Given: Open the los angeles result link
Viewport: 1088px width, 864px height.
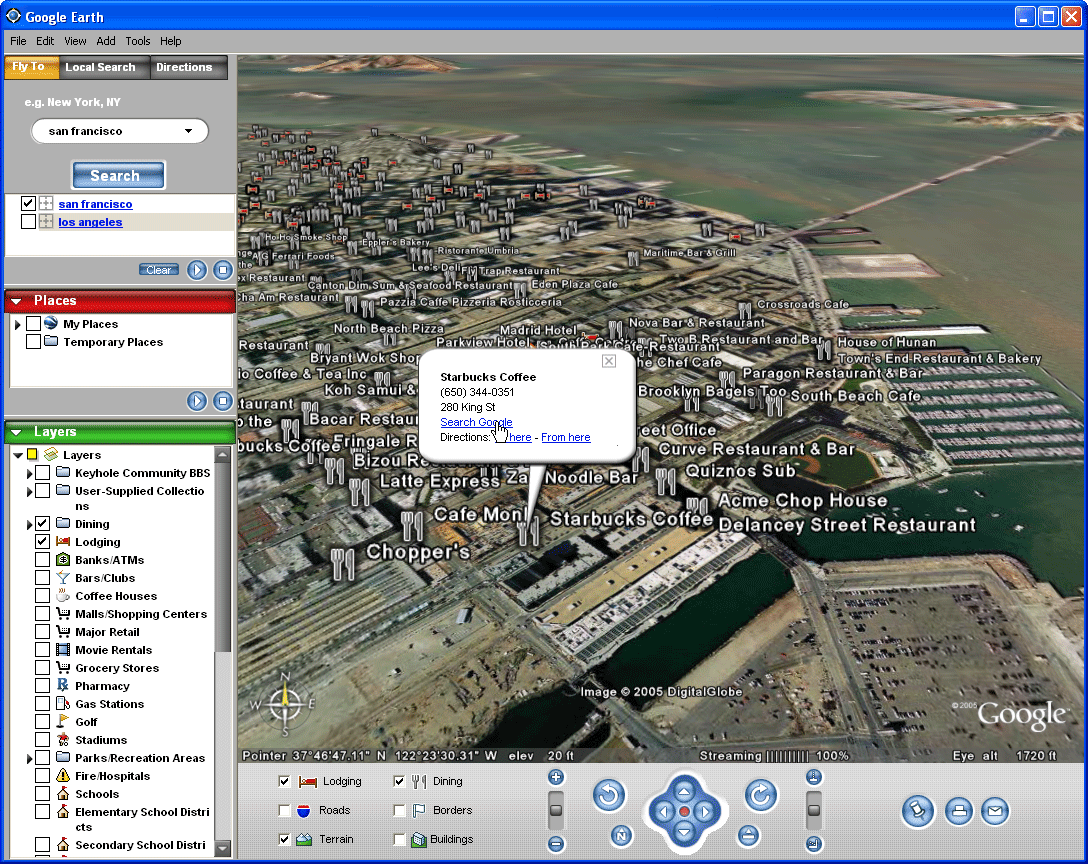Looking at the screenshot, I should [90, 222].
